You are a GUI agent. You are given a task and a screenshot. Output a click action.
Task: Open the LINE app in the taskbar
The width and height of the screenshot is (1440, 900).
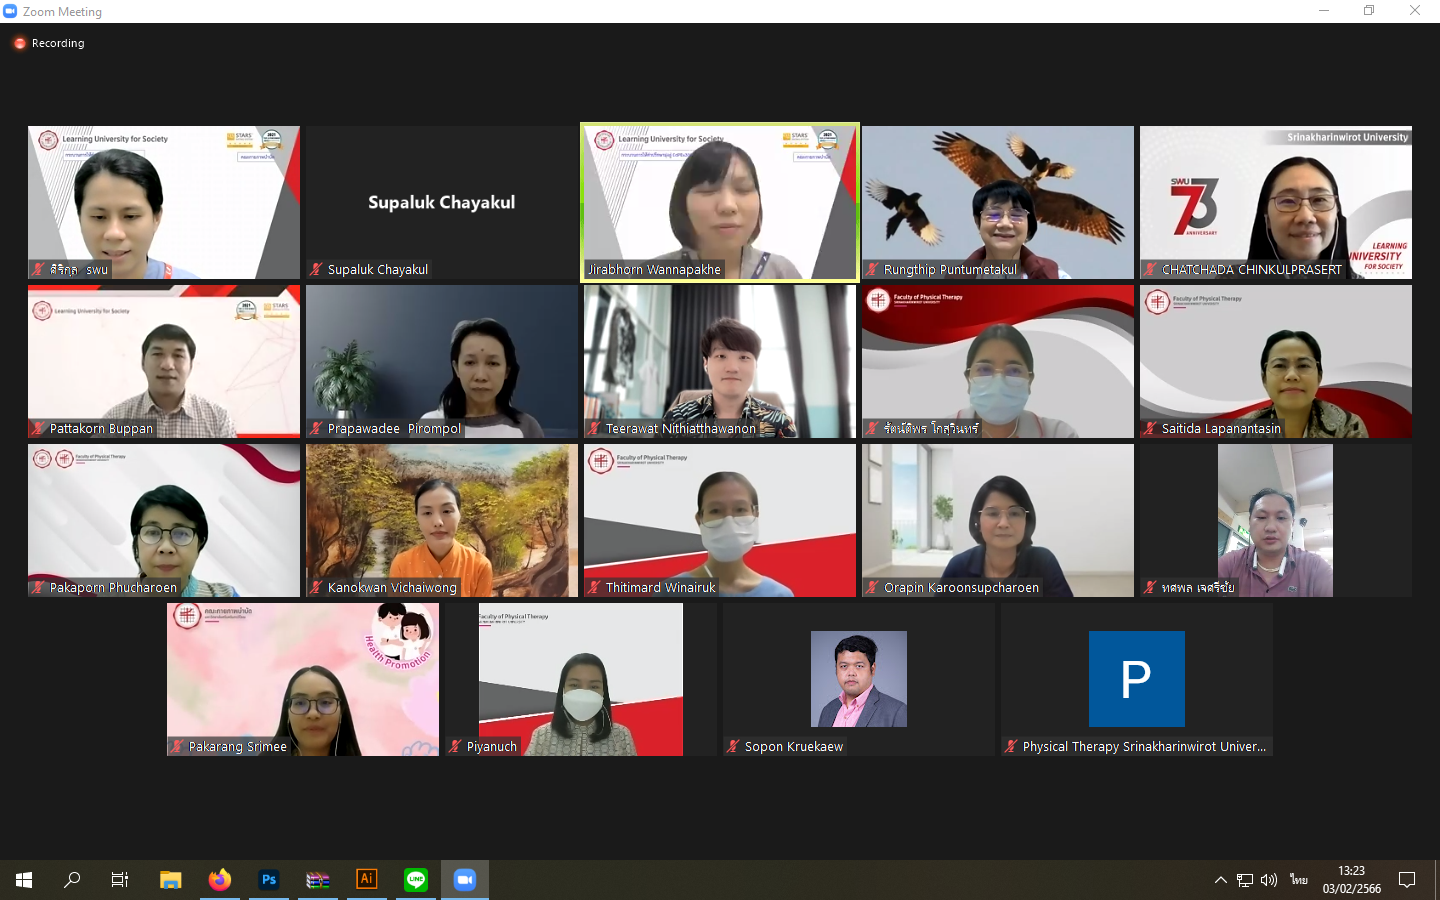point(416,880)
